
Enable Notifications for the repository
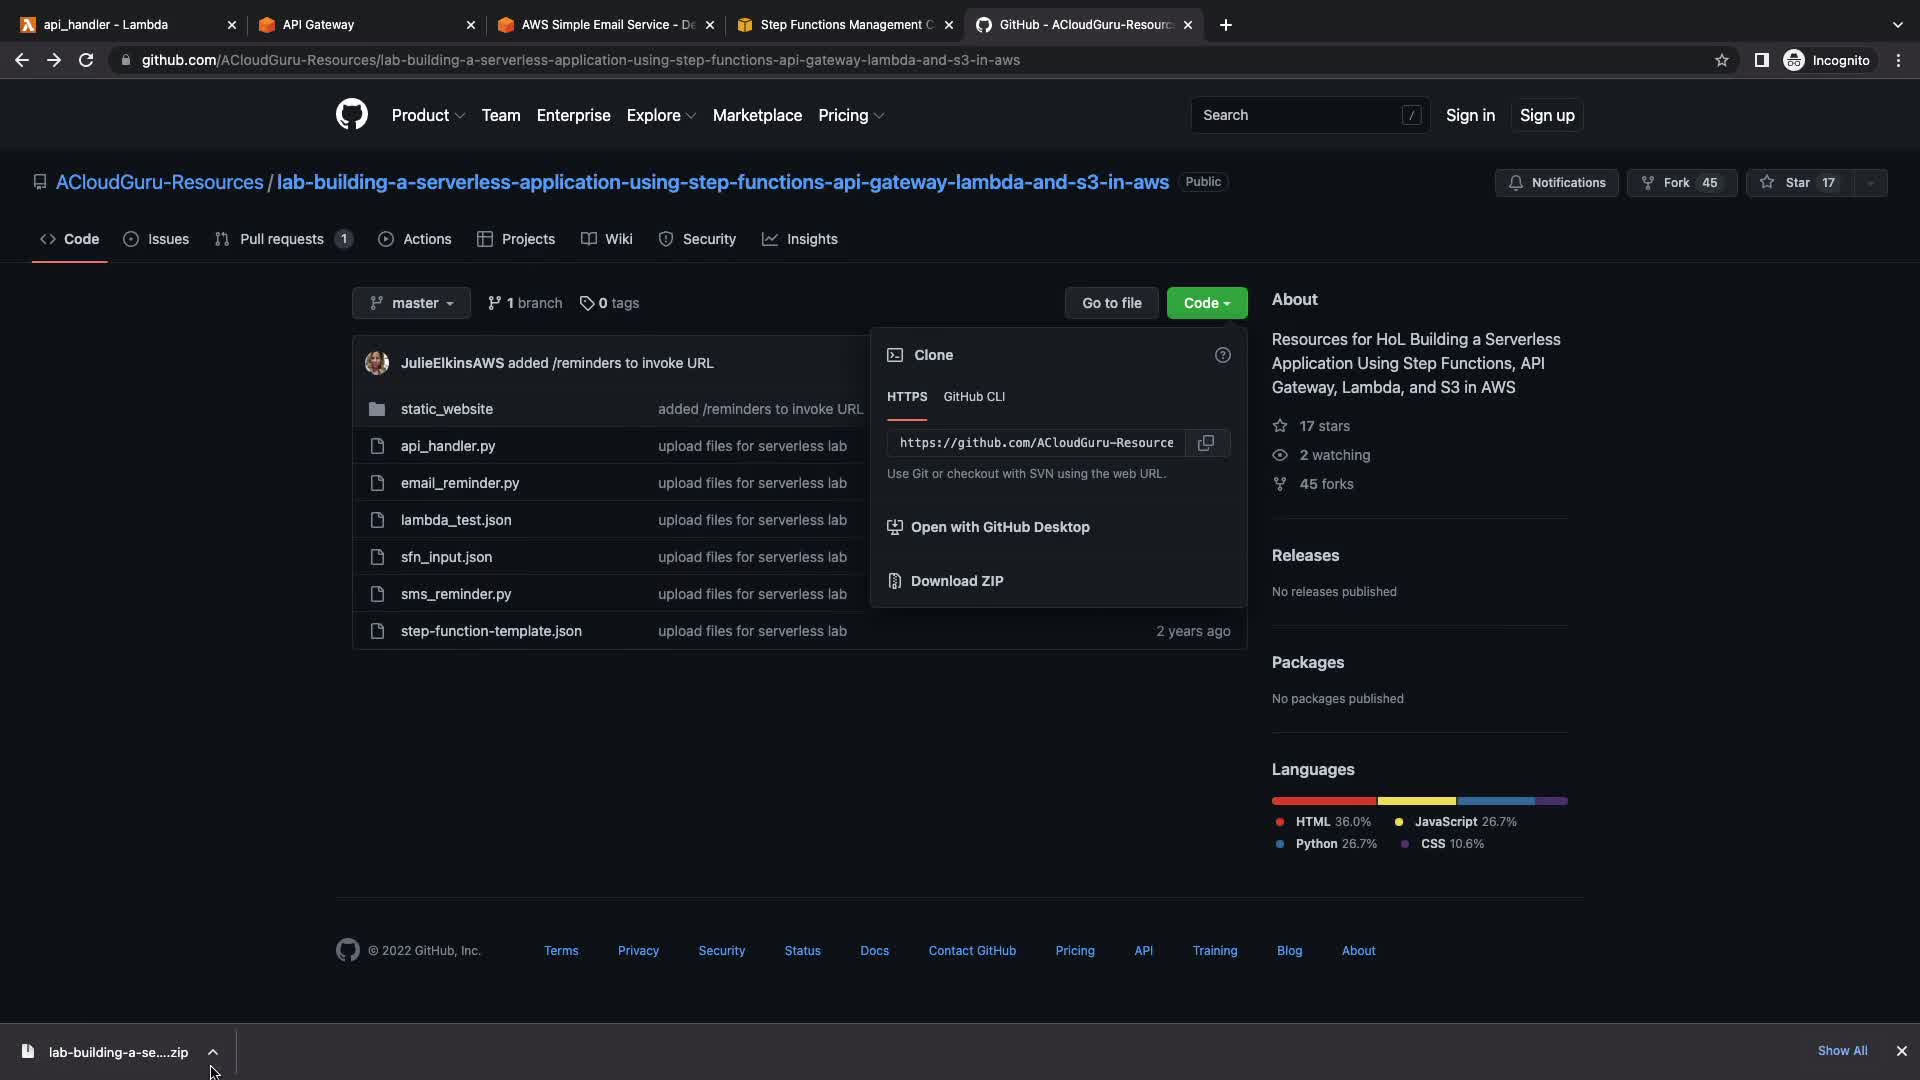(x=1556, y=183)
